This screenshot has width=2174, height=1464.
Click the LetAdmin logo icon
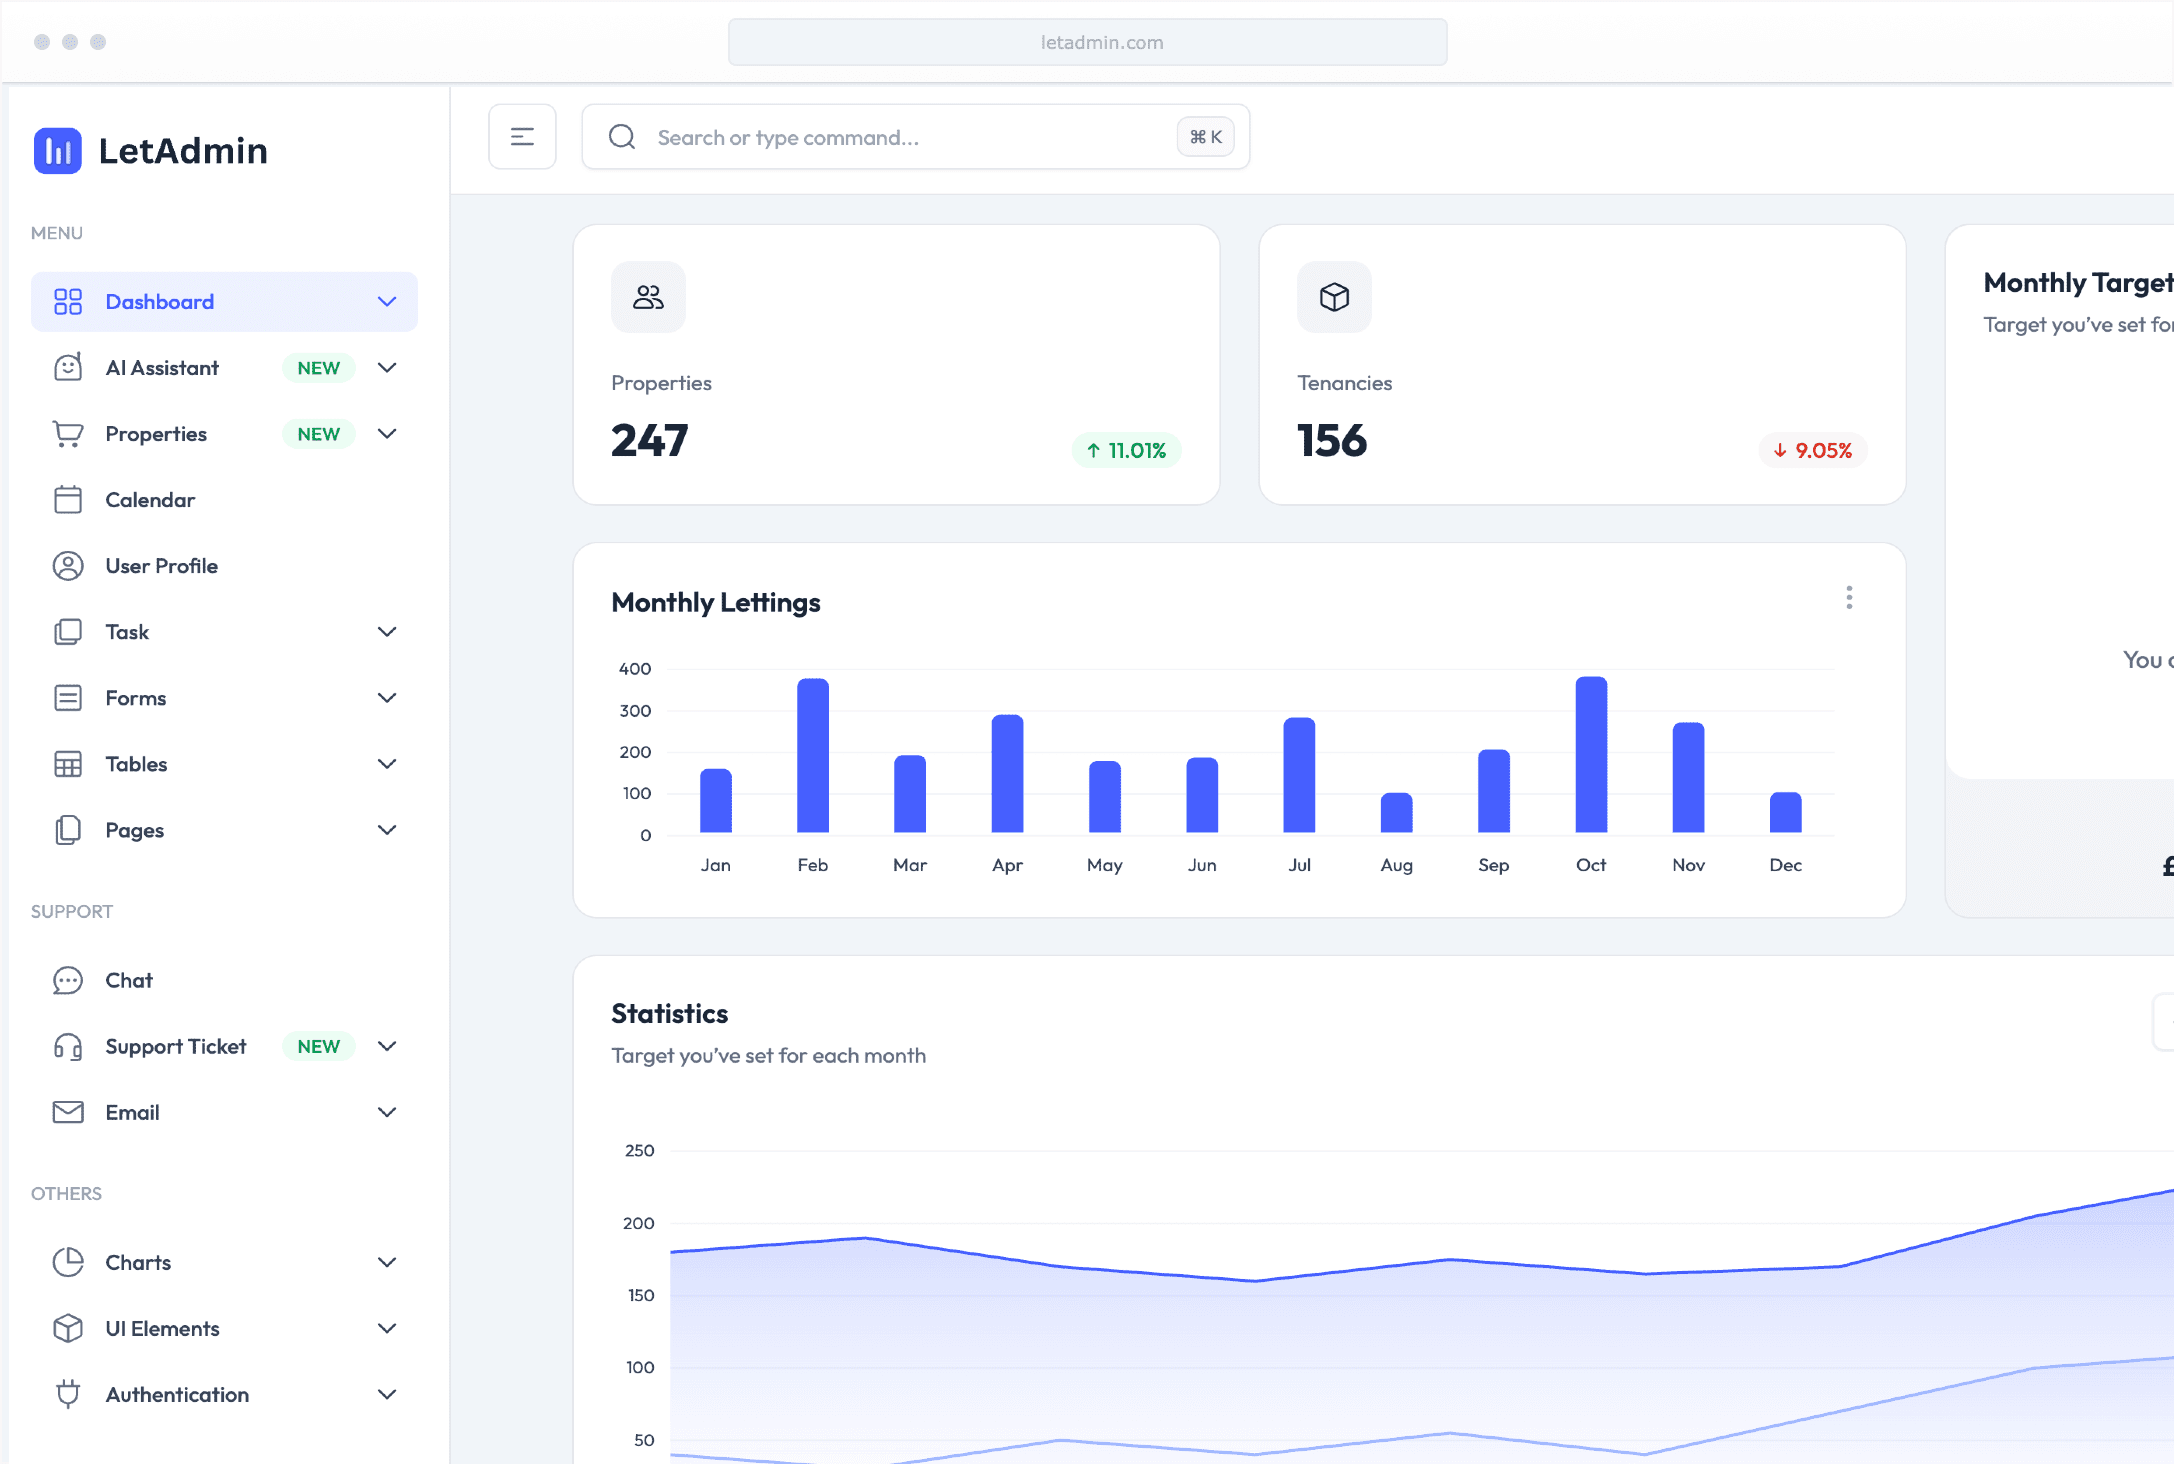(57, 151)
